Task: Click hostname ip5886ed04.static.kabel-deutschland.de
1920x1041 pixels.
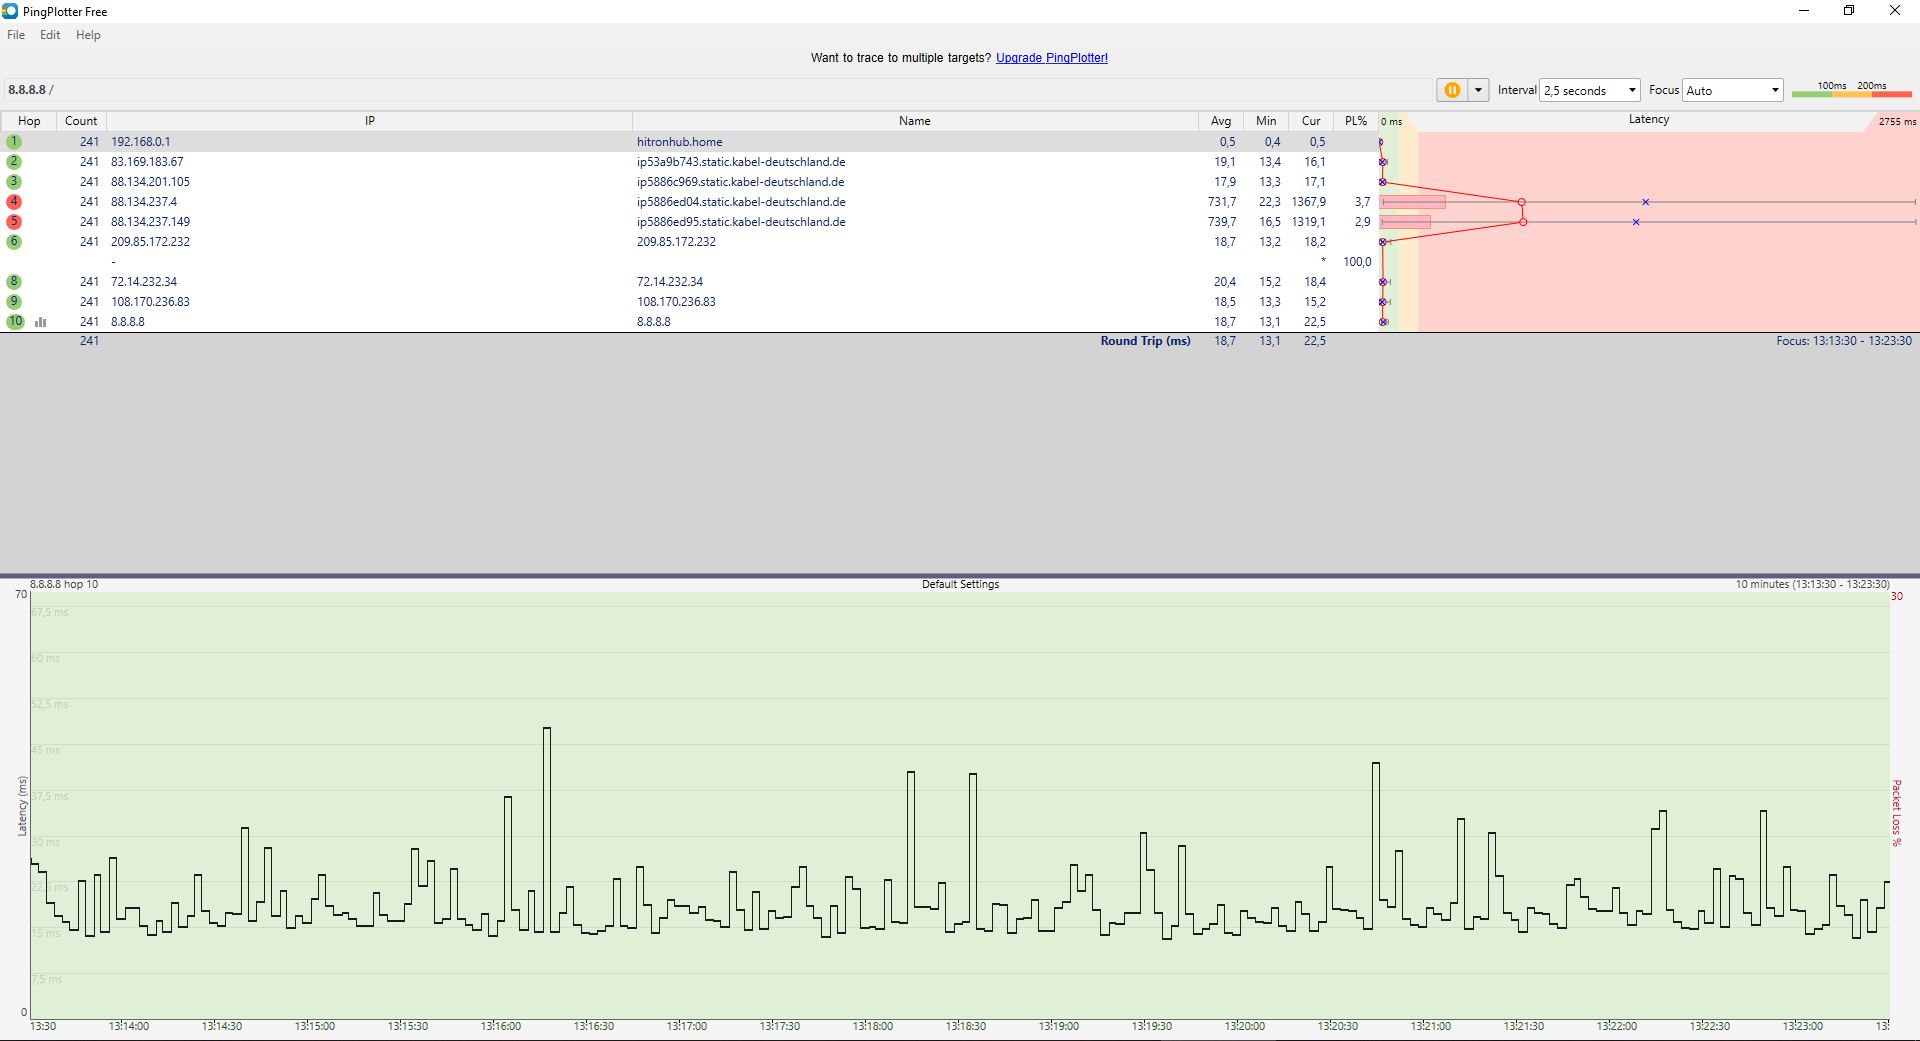Action: 741,202
